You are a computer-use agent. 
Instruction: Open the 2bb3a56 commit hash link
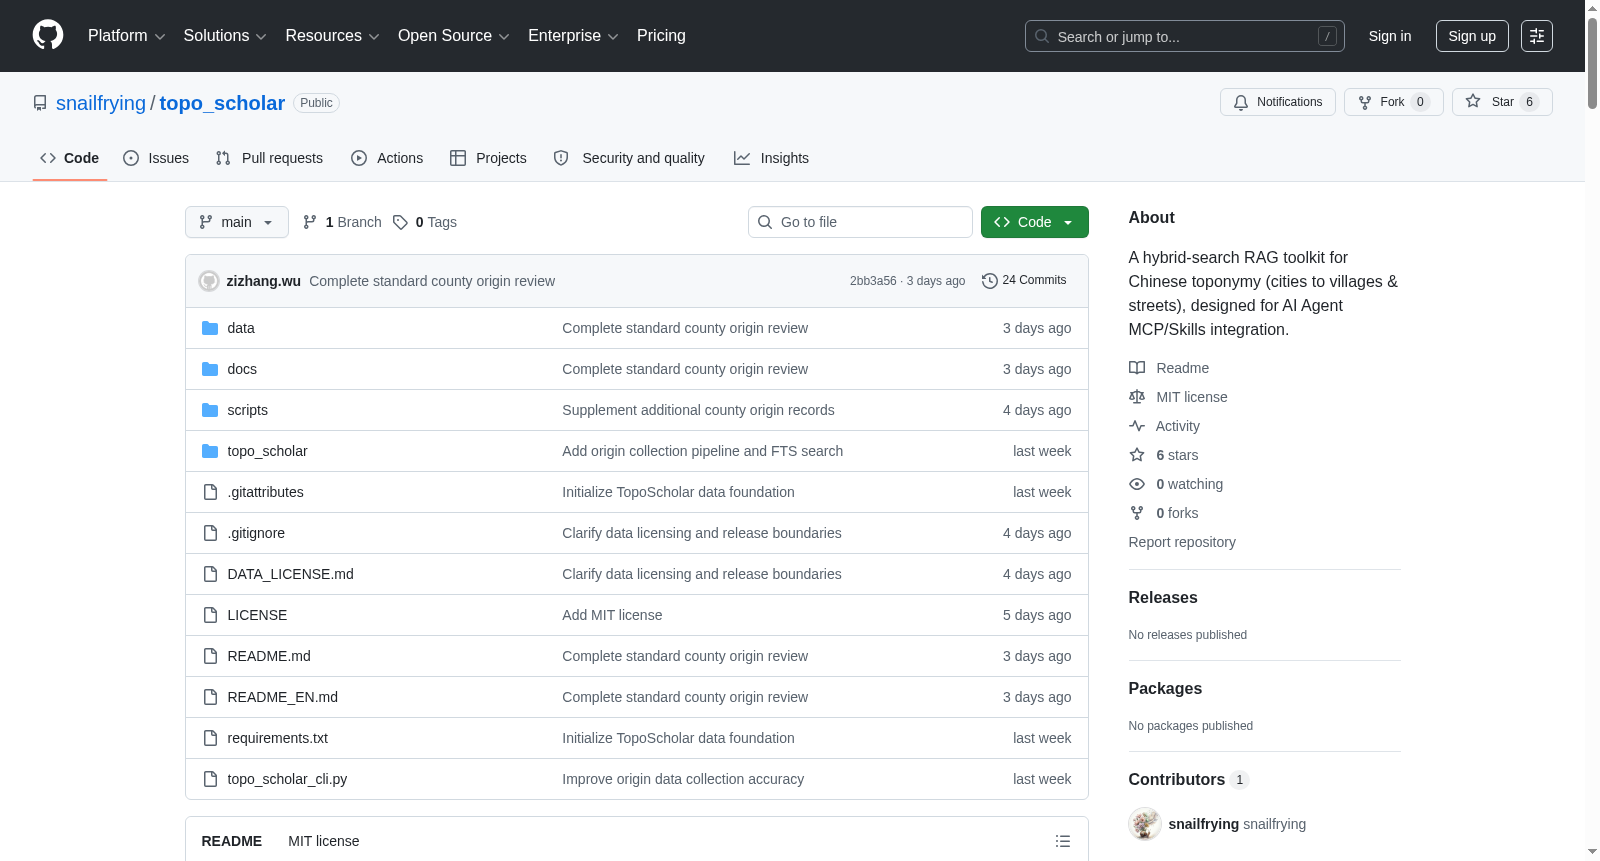point(873,281)
